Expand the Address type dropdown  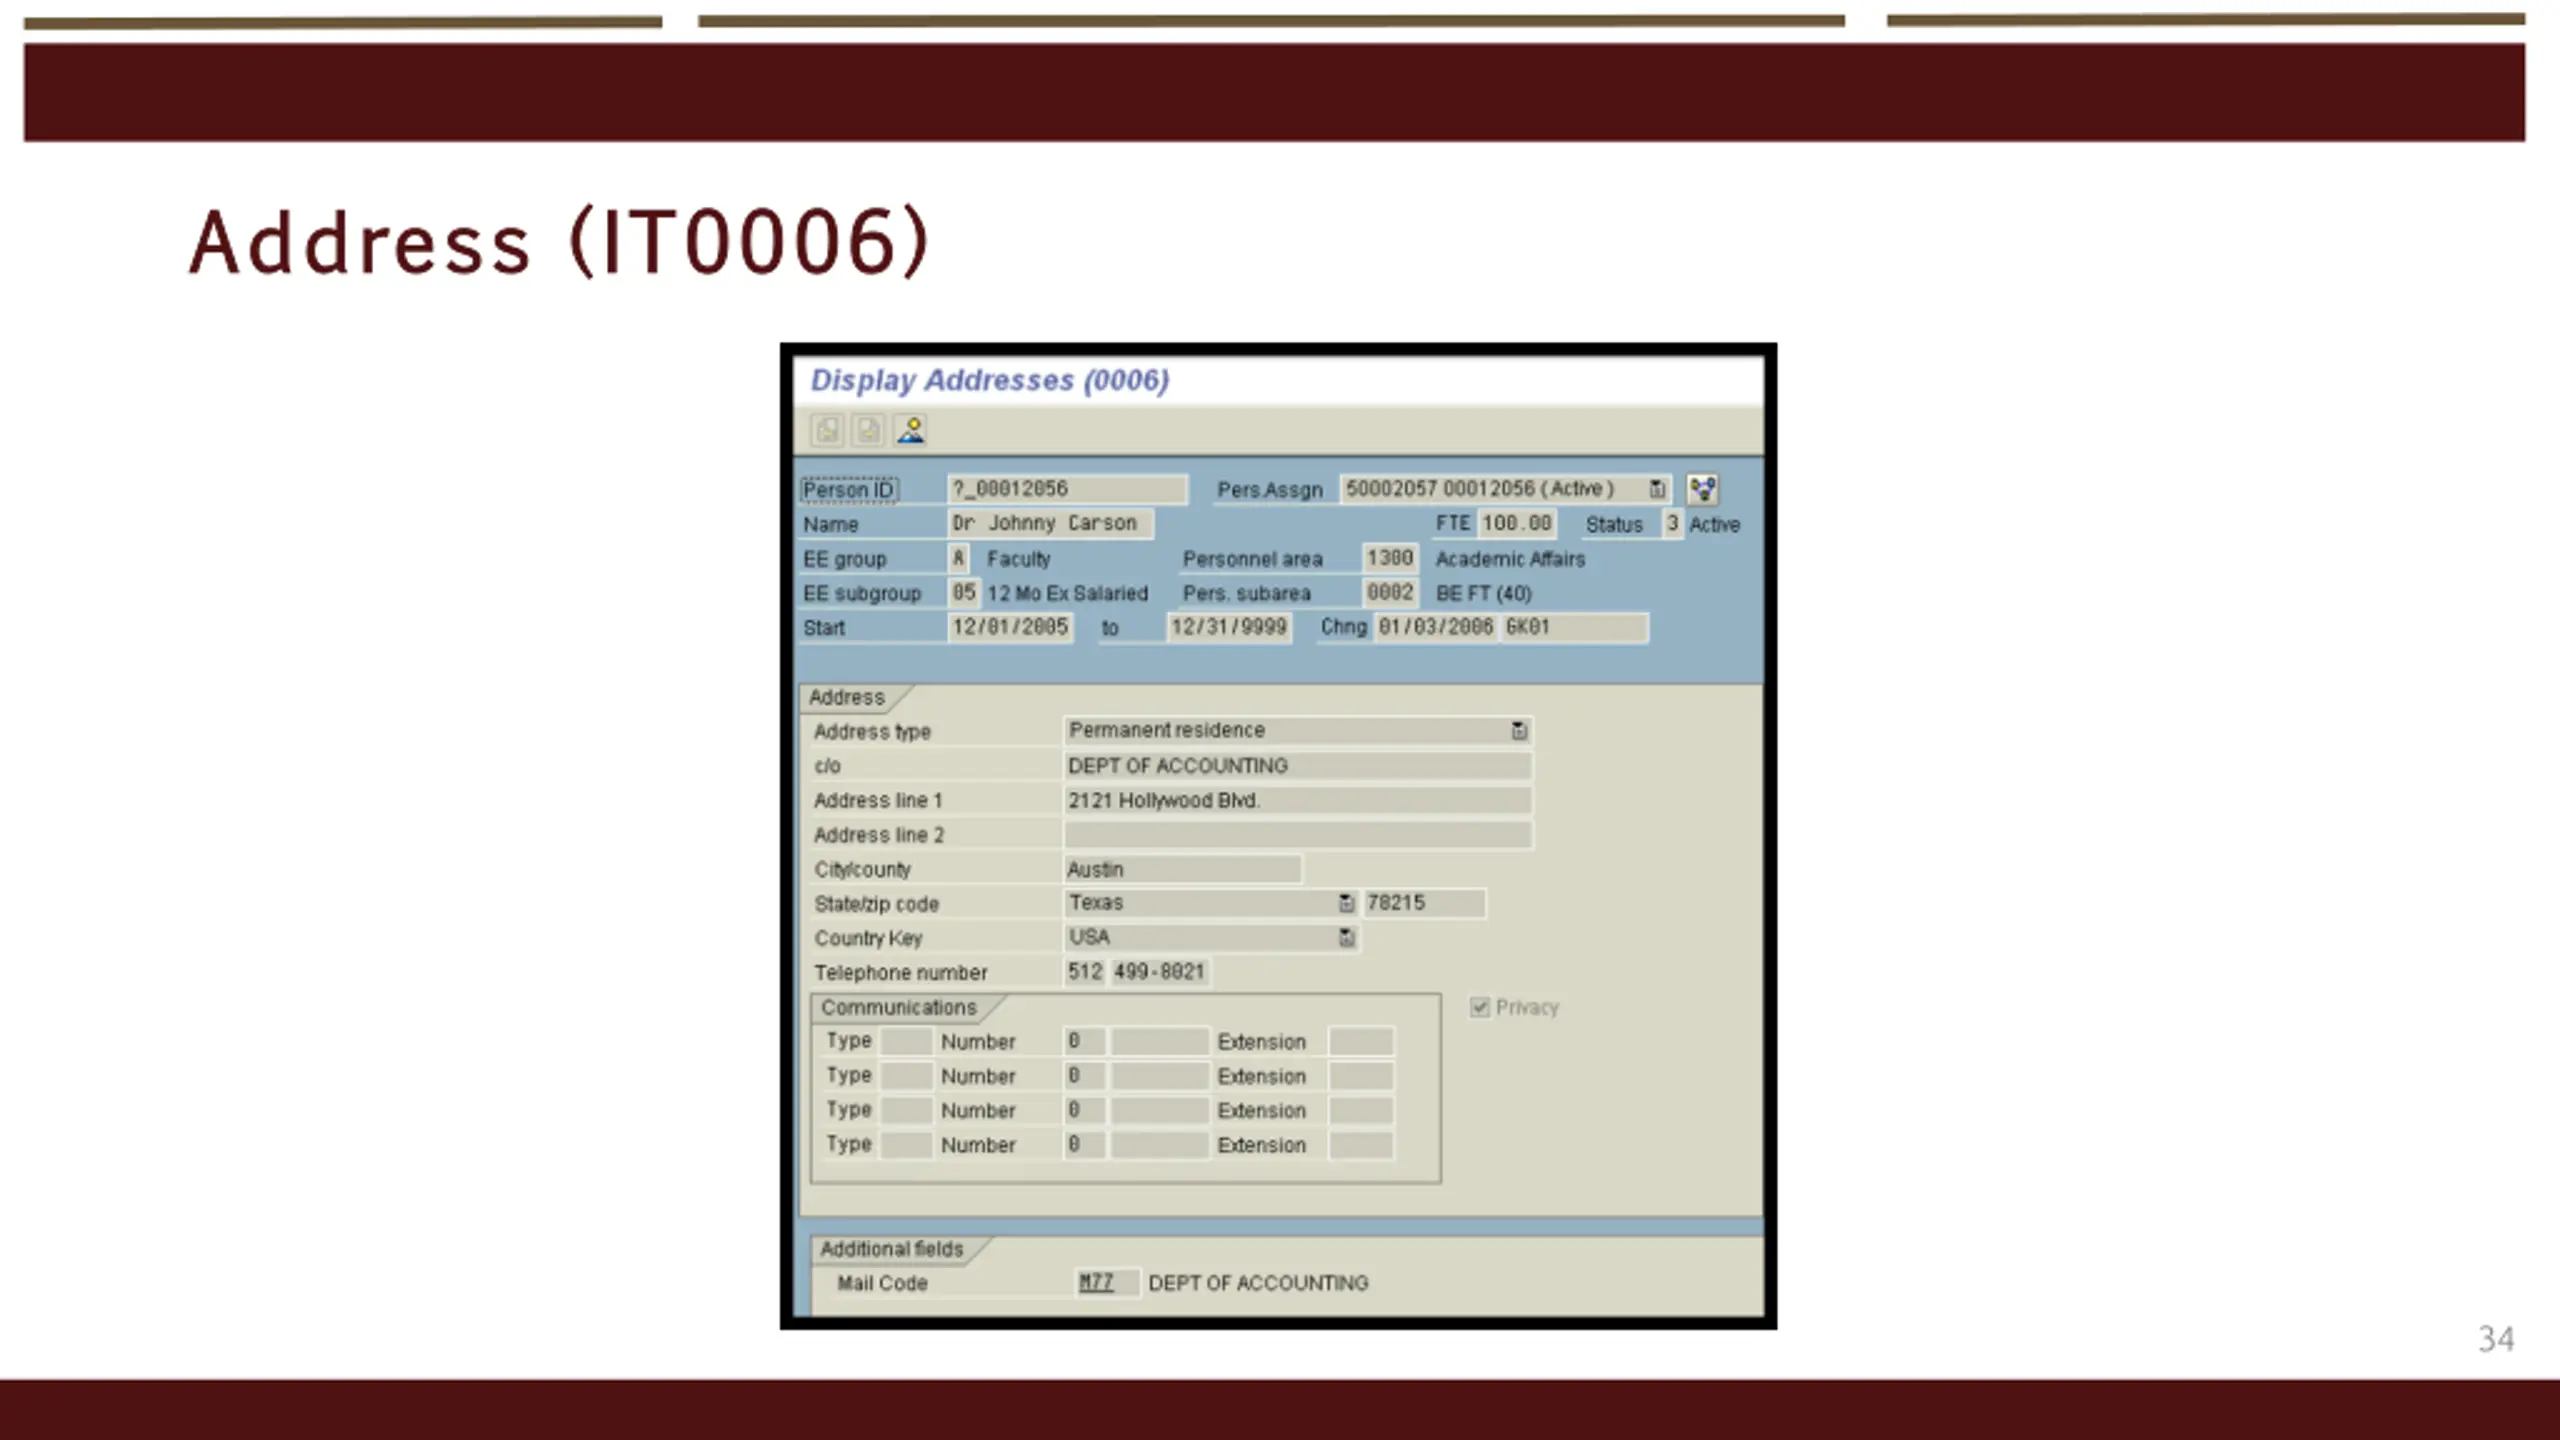1519,731
